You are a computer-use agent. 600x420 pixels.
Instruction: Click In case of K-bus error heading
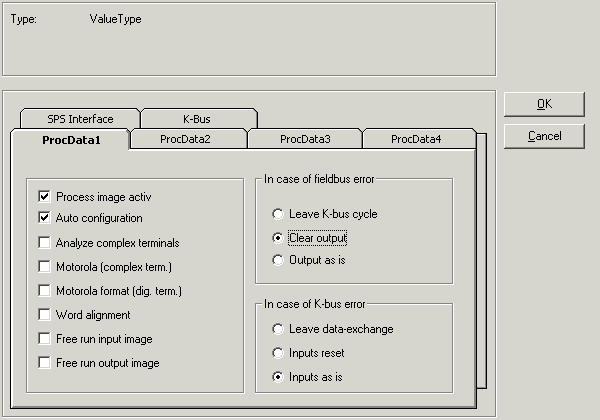click(x=315, y=304)
